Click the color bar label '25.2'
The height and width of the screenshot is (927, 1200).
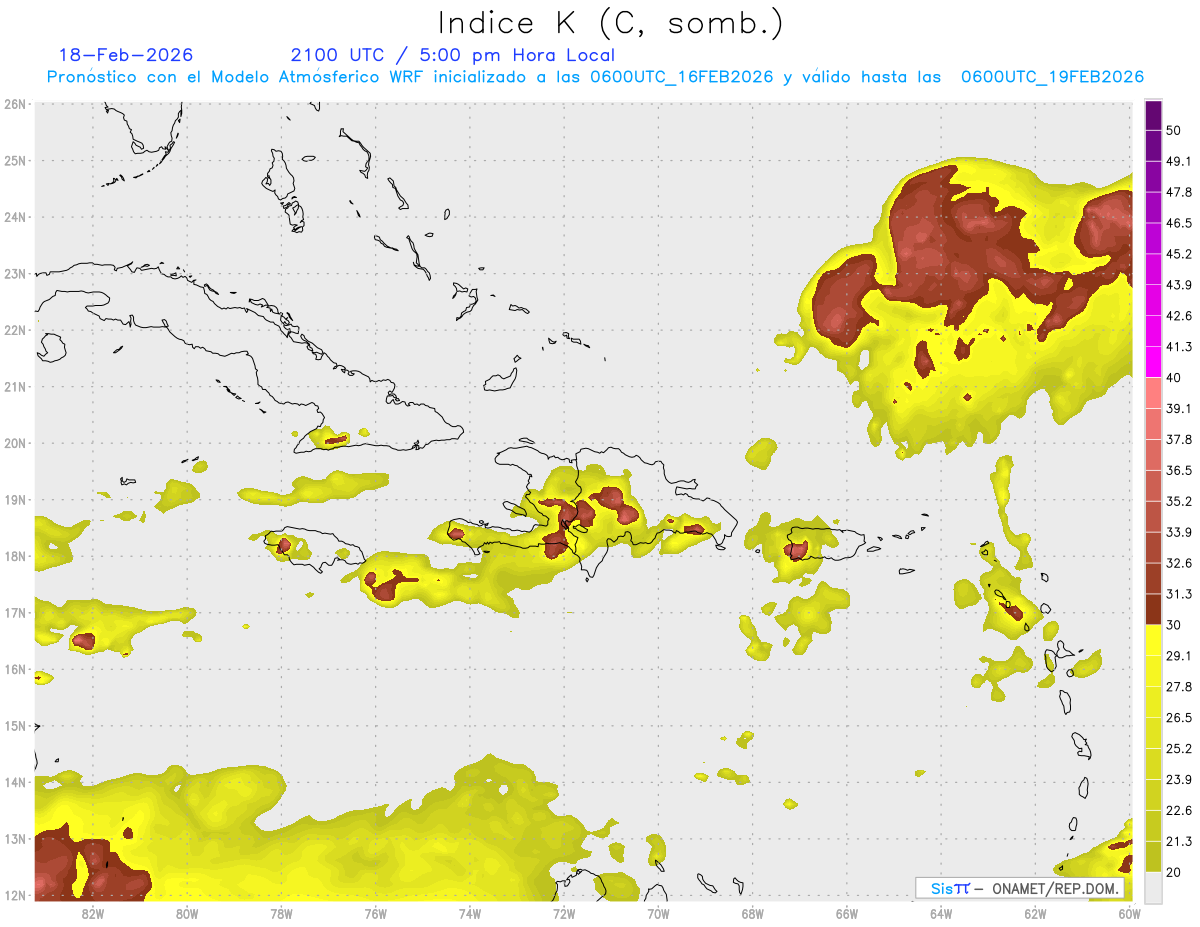pyautogui.click(x=1179, y=749)
